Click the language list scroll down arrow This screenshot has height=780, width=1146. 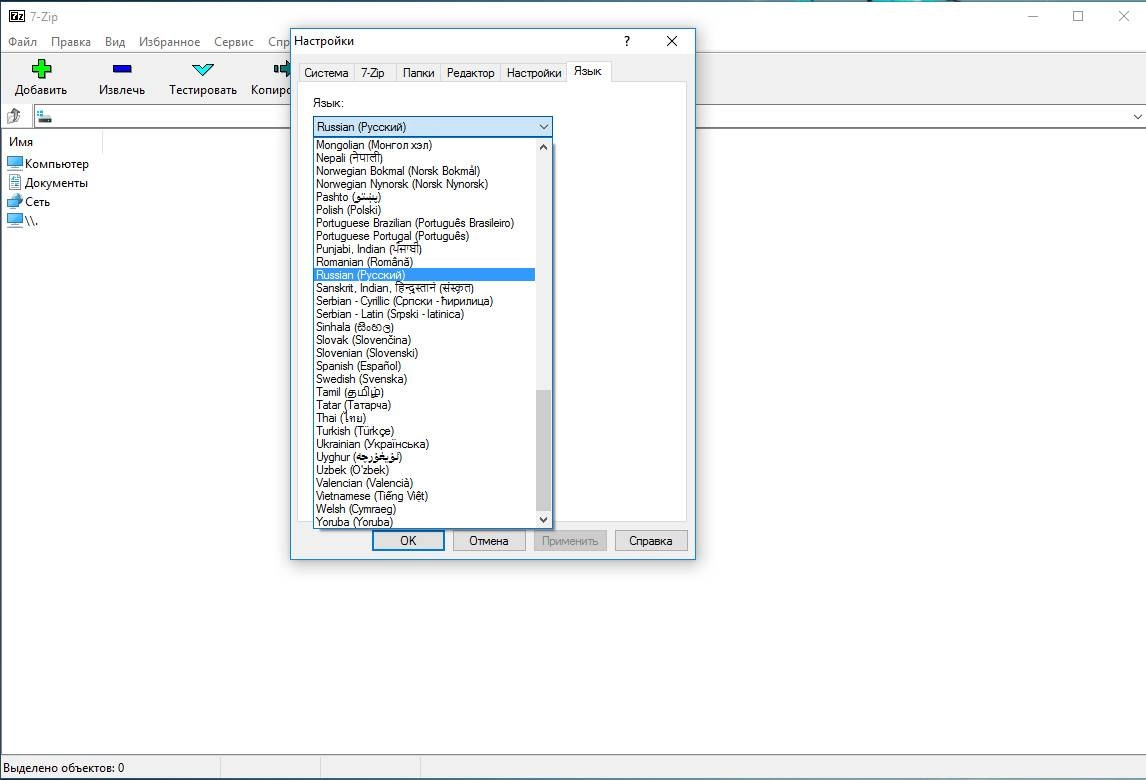(543, 520)
